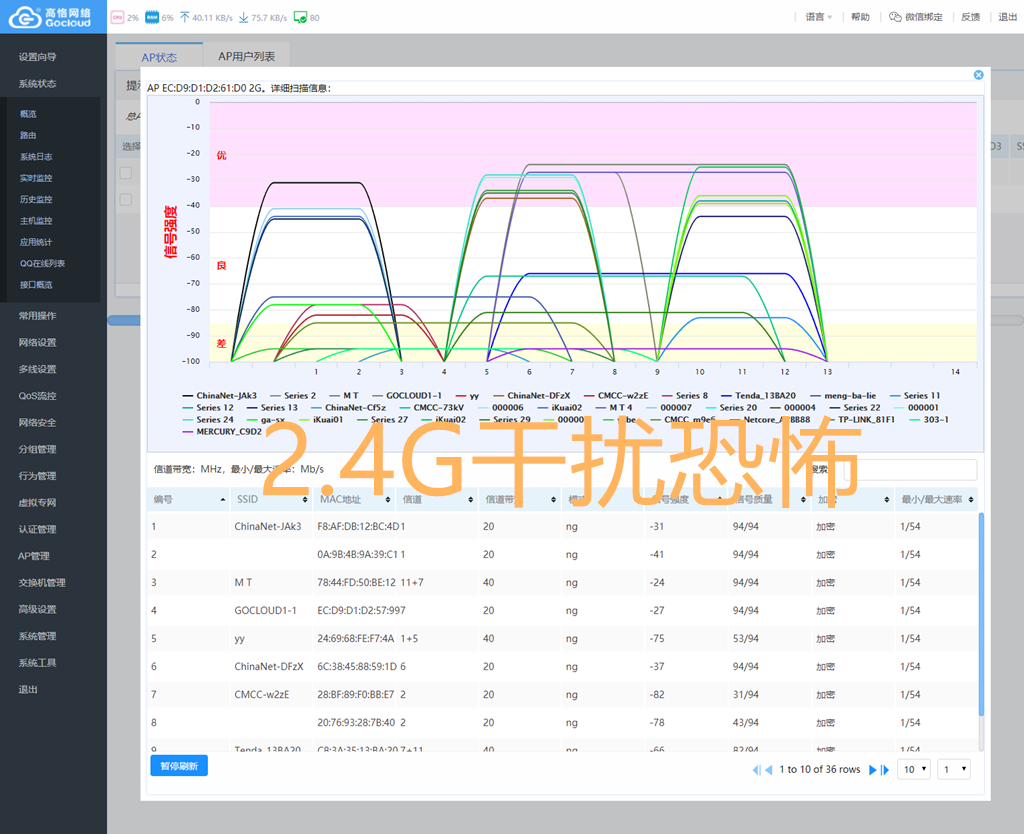This screenshot has width=1024, height=834.
Task: Jump to the last page of scan results
Action: coord(885,770)
